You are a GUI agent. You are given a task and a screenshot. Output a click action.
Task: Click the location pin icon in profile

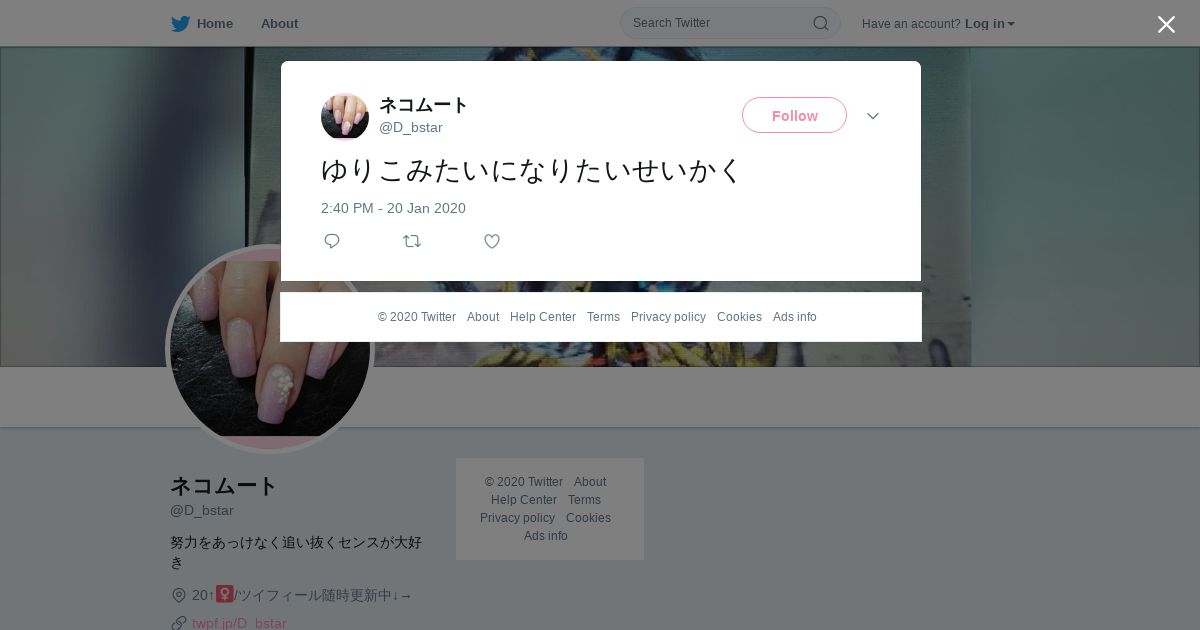click(179, 595)
